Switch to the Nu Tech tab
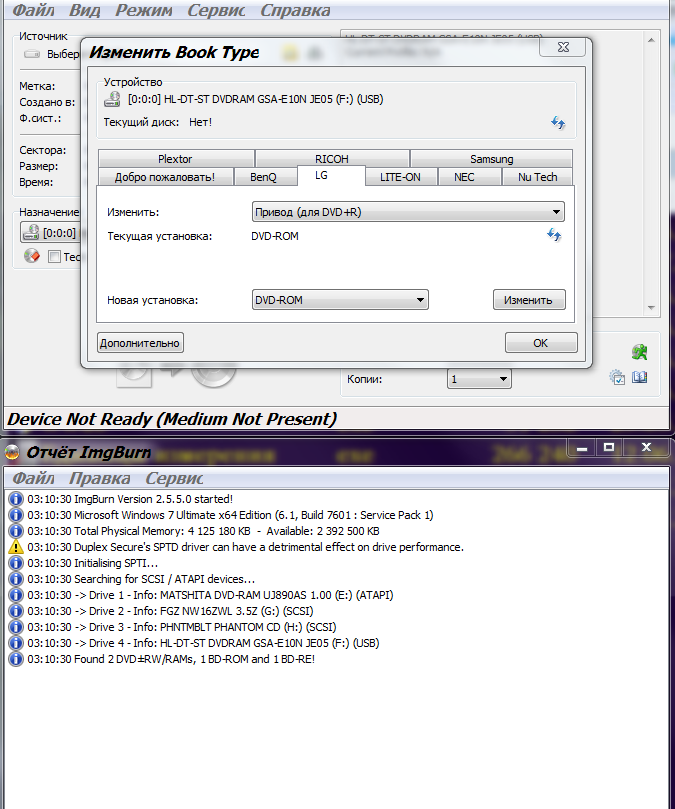The image size is (675, 809). pos(537,177)
